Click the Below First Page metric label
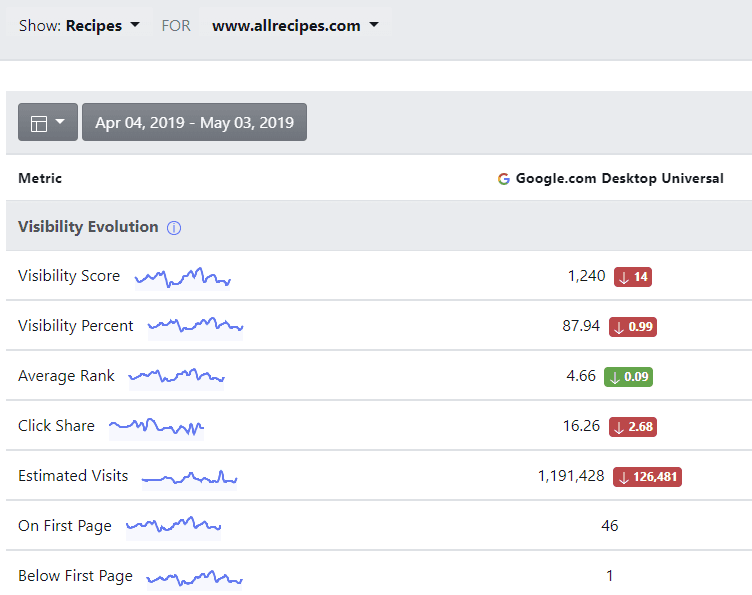Screen dimensions: 752x595 point(75,576)
